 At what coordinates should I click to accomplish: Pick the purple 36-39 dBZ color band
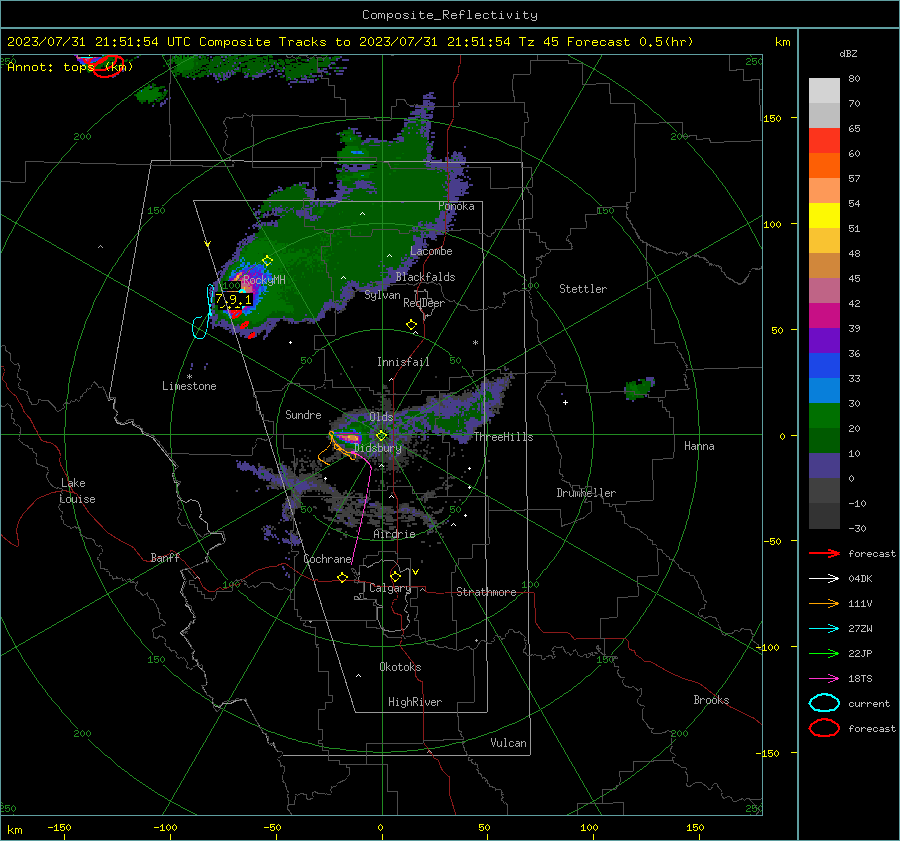824,341
